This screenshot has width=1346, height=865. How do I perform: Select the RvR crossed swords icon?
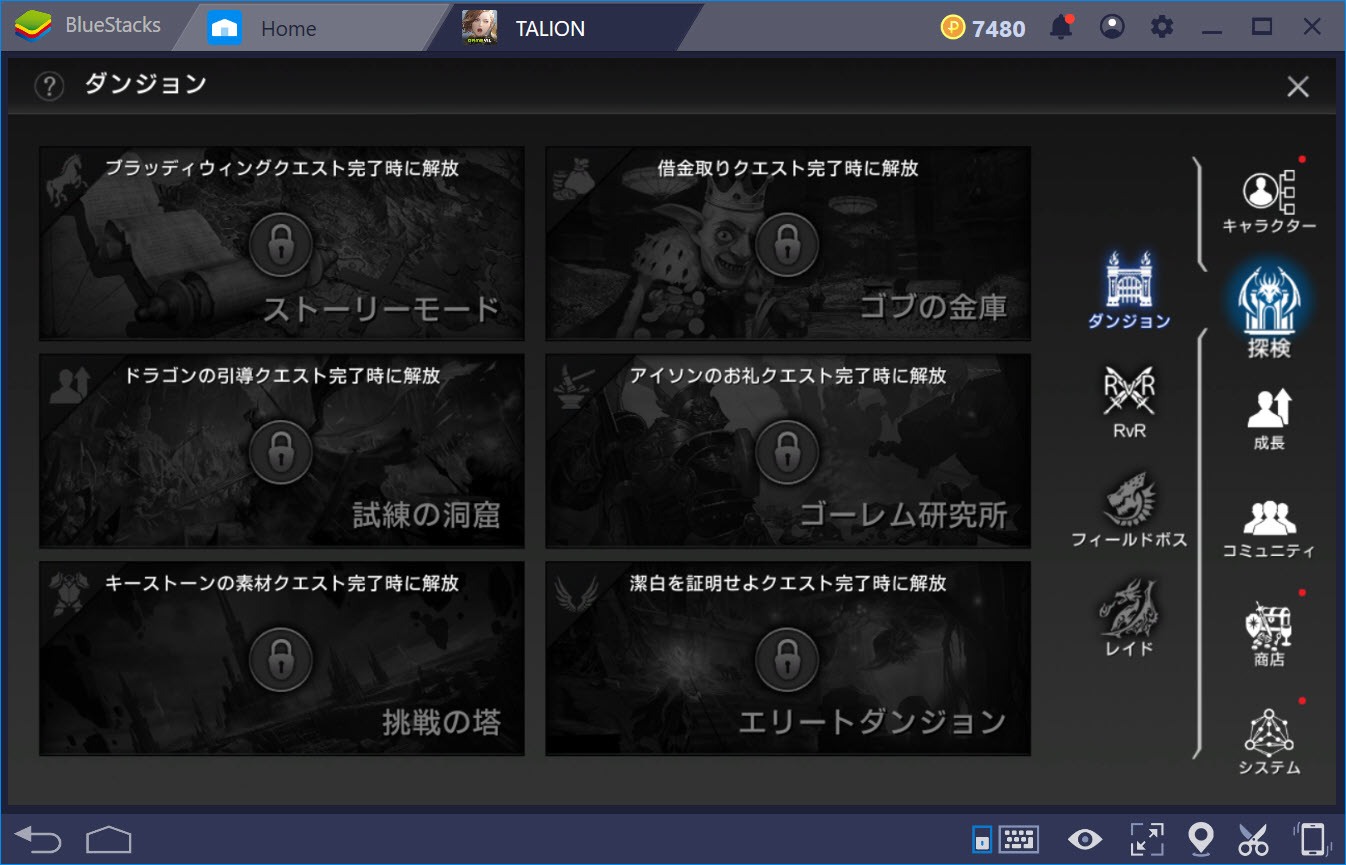click(x=1129, y=402)
